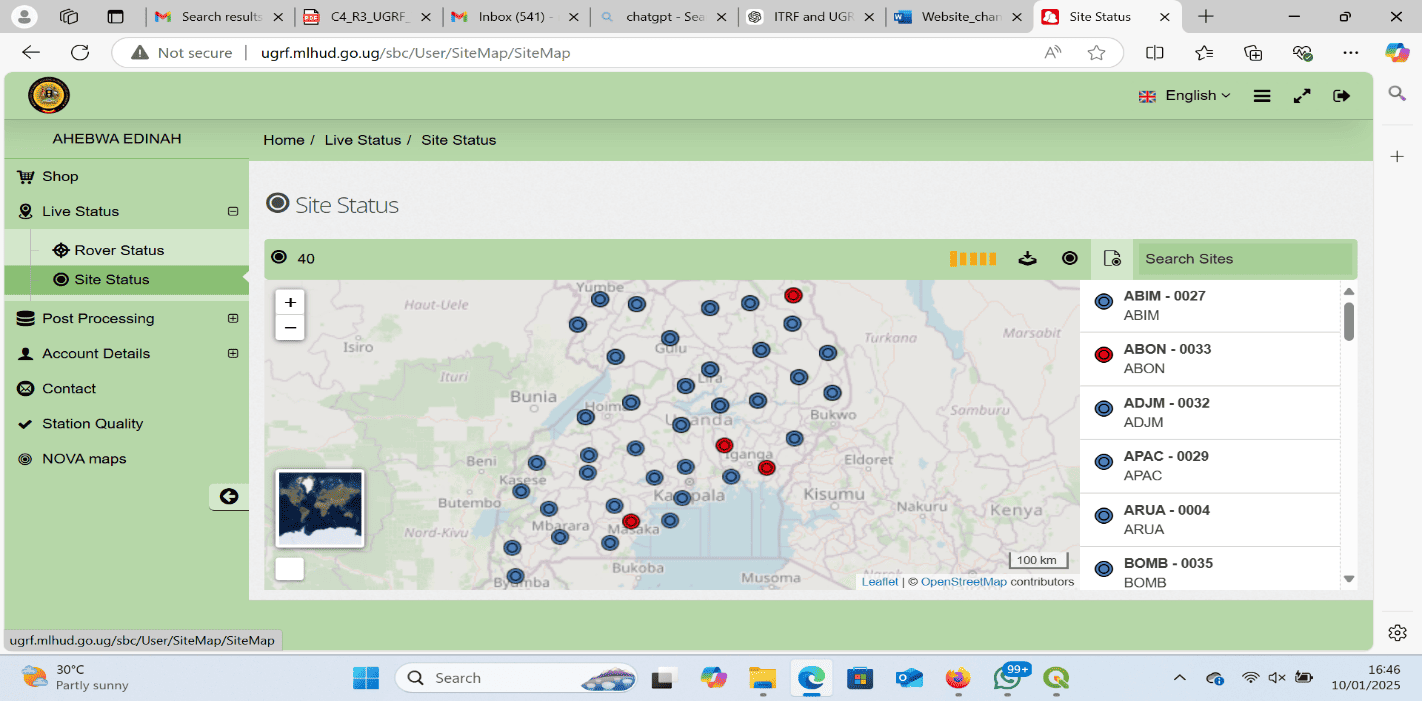
Task: Click the Home breadcrumb link
Action: 283,140
